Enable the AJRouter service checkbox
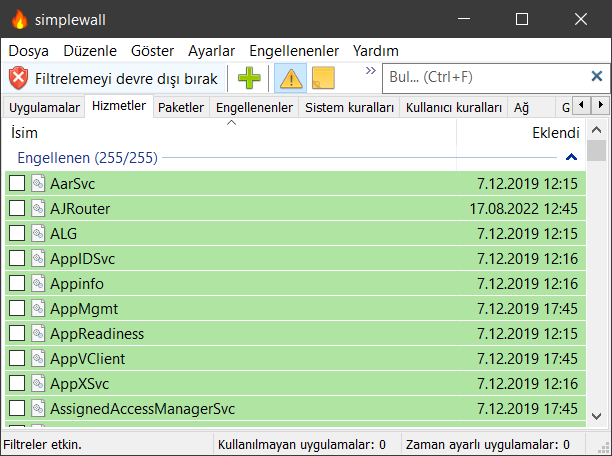This screenshot has height=456, width=612. 17,209
